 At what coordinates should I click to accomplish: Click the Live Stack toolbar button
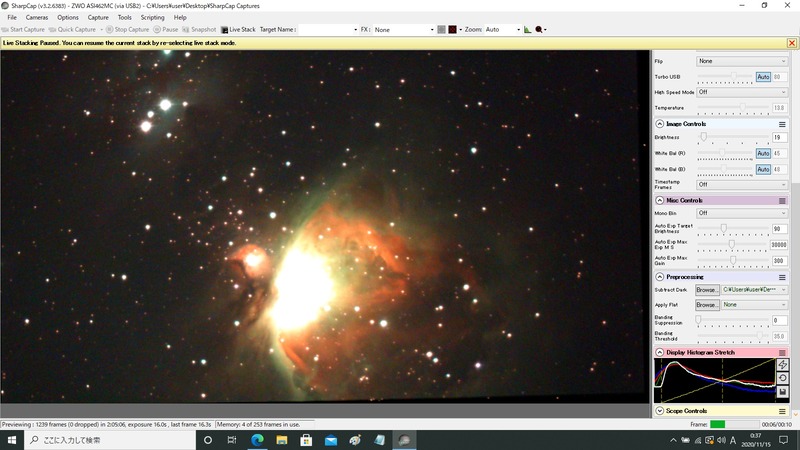(238, 30)
